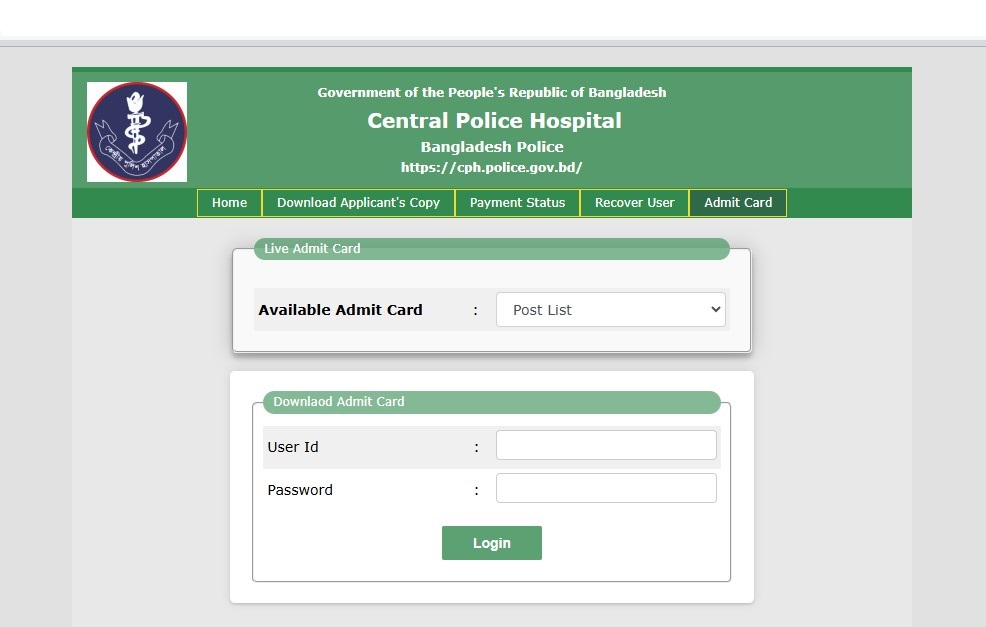The width and height of the screenshot is (986, 627).
Task: Click the Central Police Hospital title
Action: [x=494, y=120]
